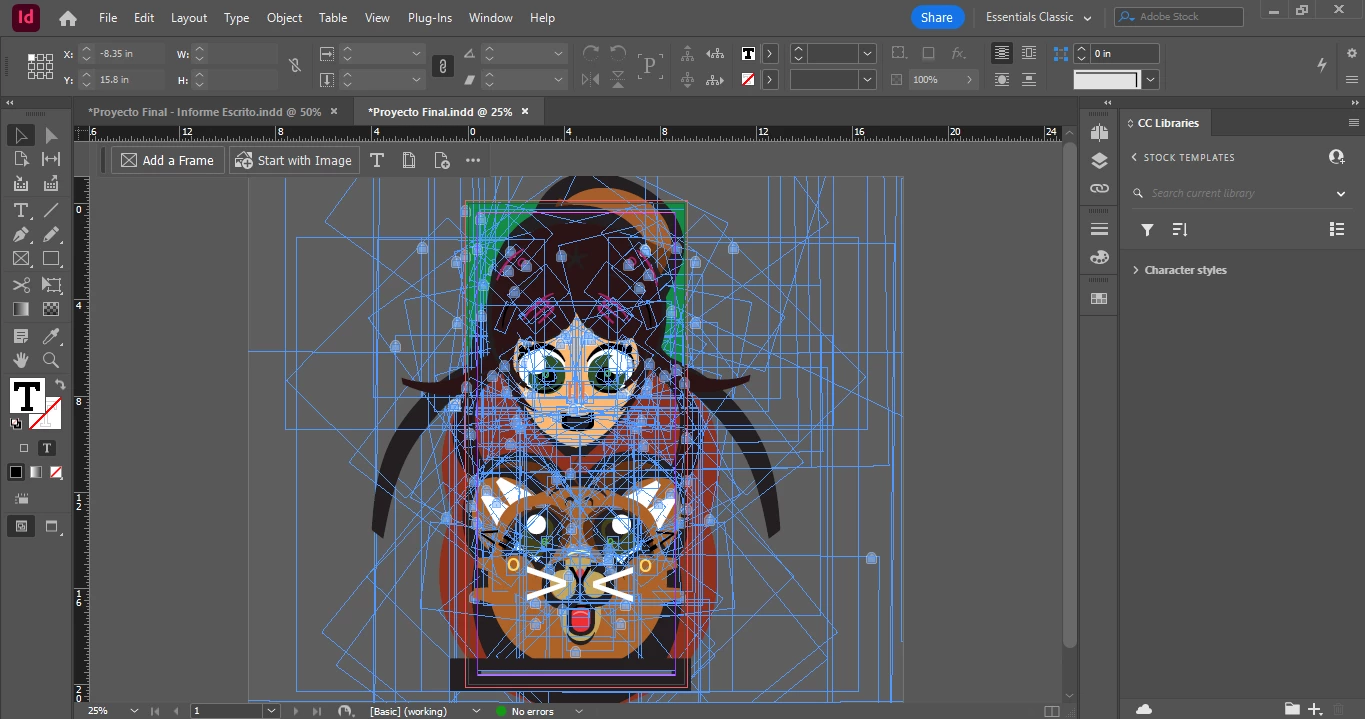This screenshot has width=1365, height=719.
Task: Switch to Proyecto Final - Informe Escrito tab
Action: pos(204,112)
